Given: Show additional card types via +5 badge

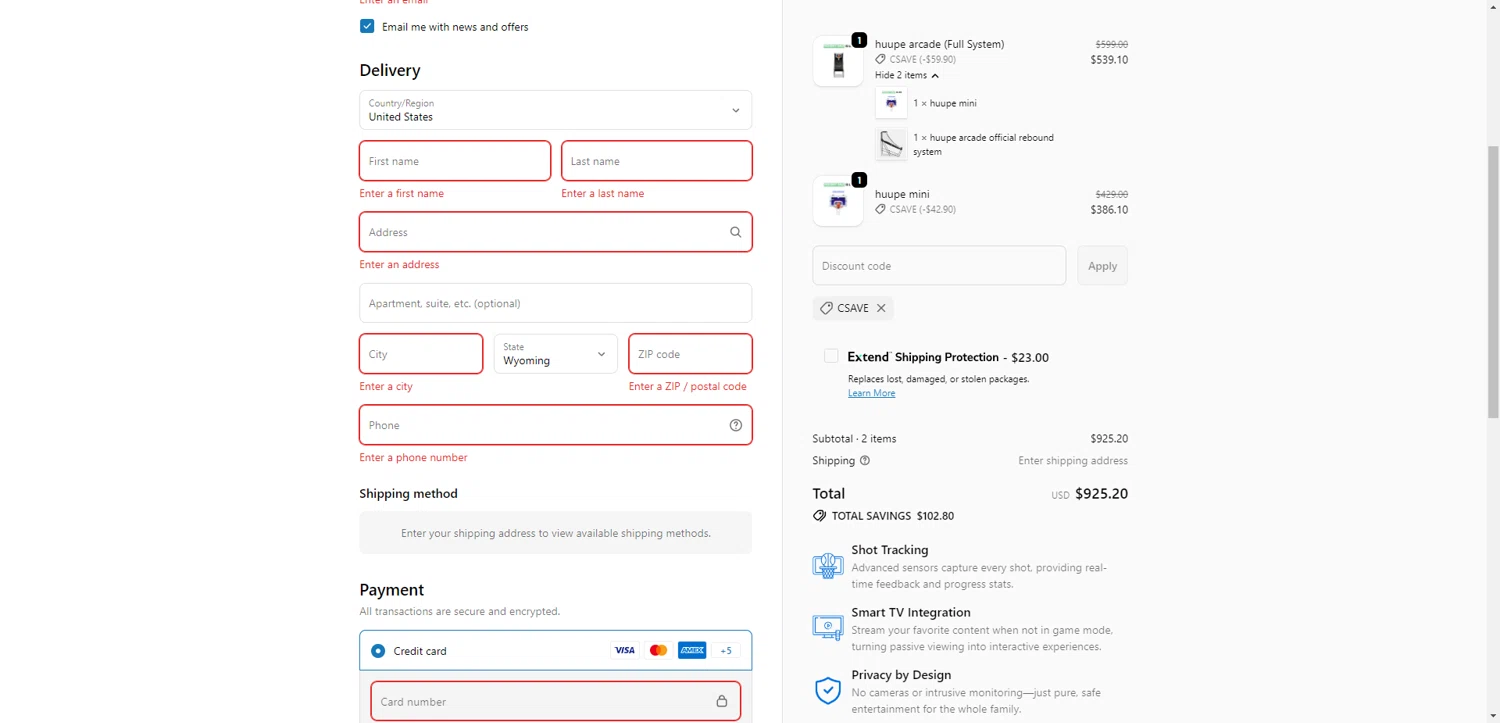Looking at the screenshot, I should point(726,650).
